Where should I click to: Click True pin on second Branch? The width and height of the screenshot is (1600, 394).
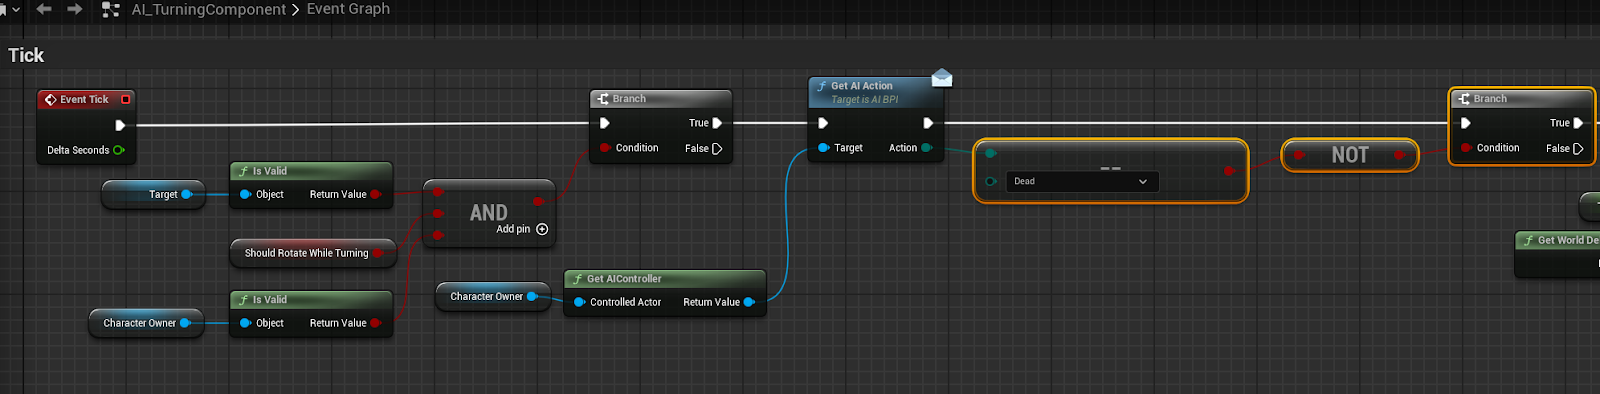pyautogui.click(x=1577, y=123)
